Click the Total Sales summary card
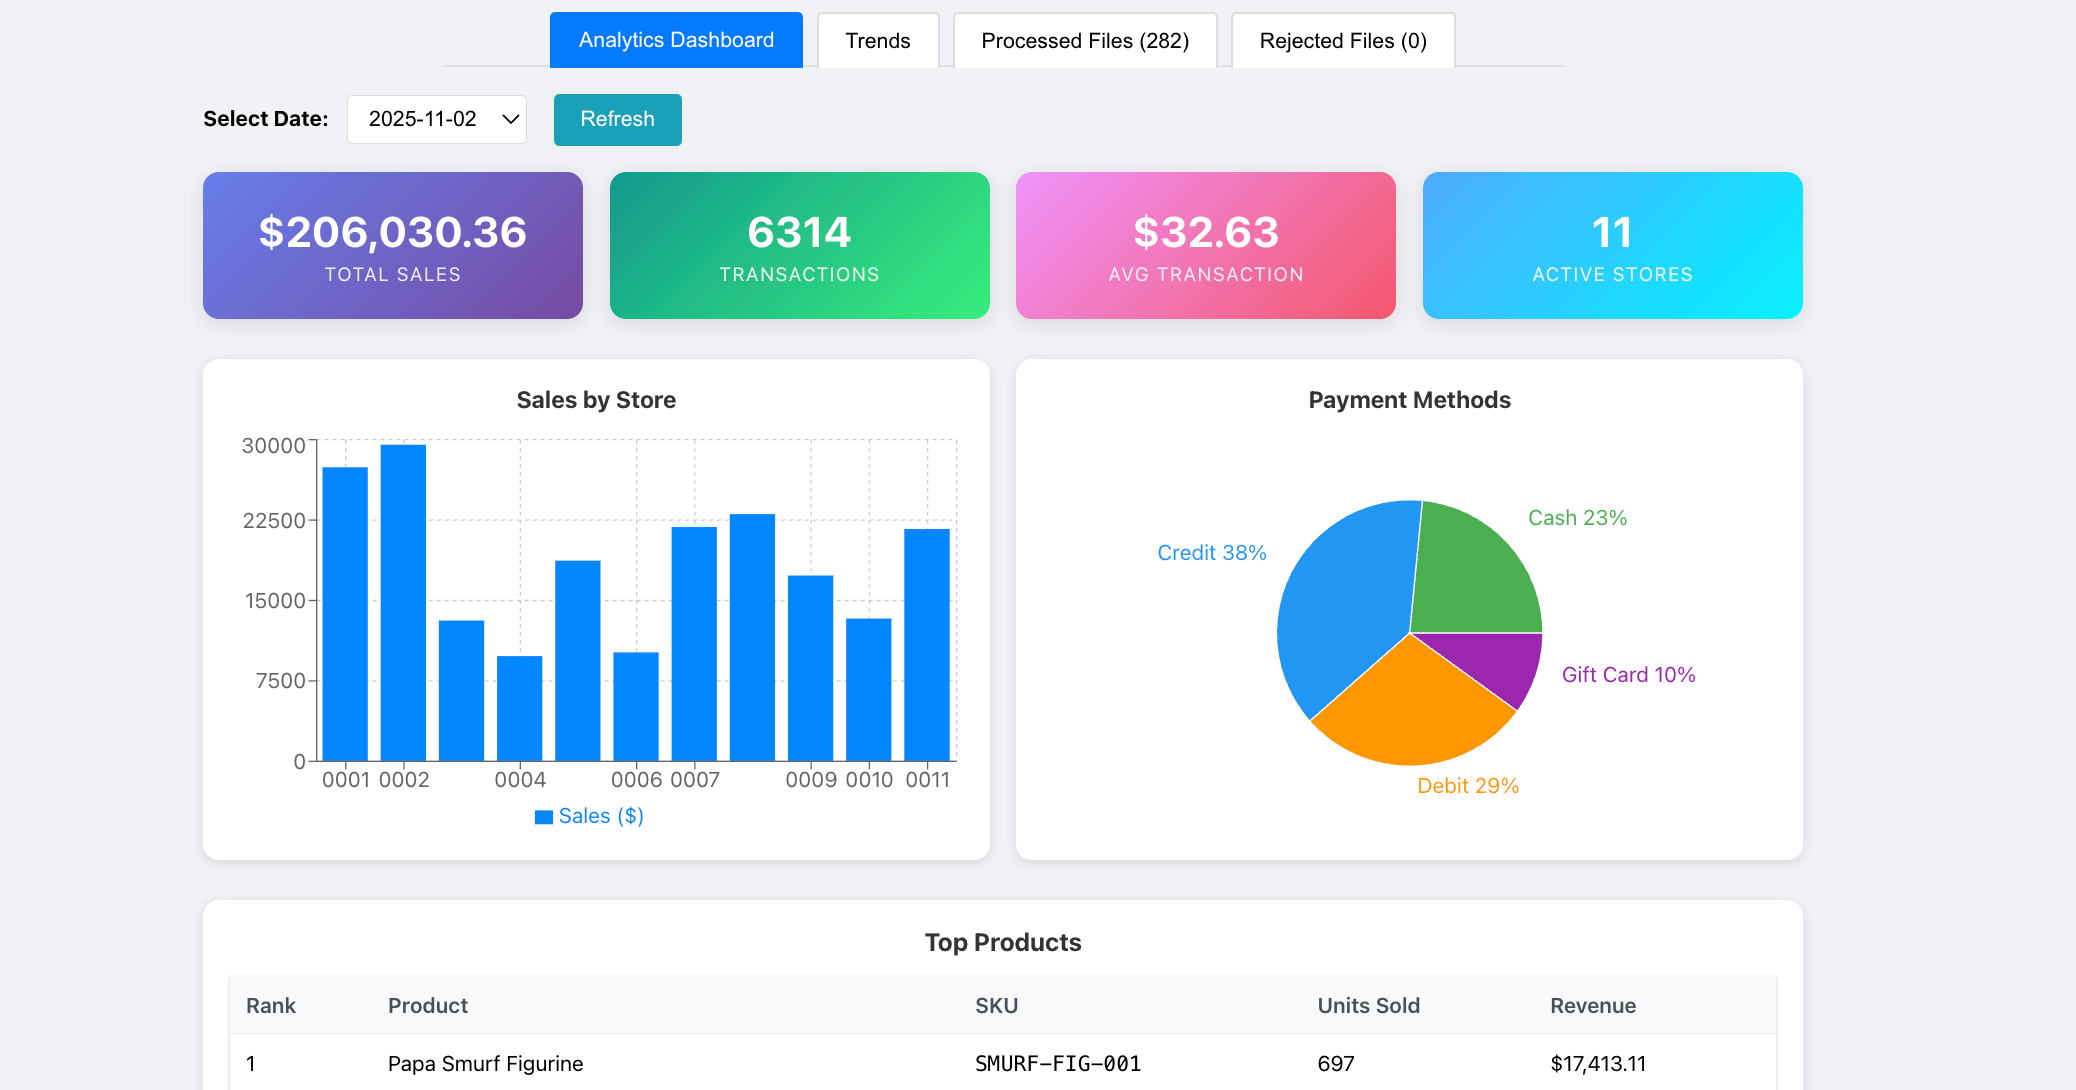Image resolution: width=2076 pixels, height=1090 pixels. 392,245
